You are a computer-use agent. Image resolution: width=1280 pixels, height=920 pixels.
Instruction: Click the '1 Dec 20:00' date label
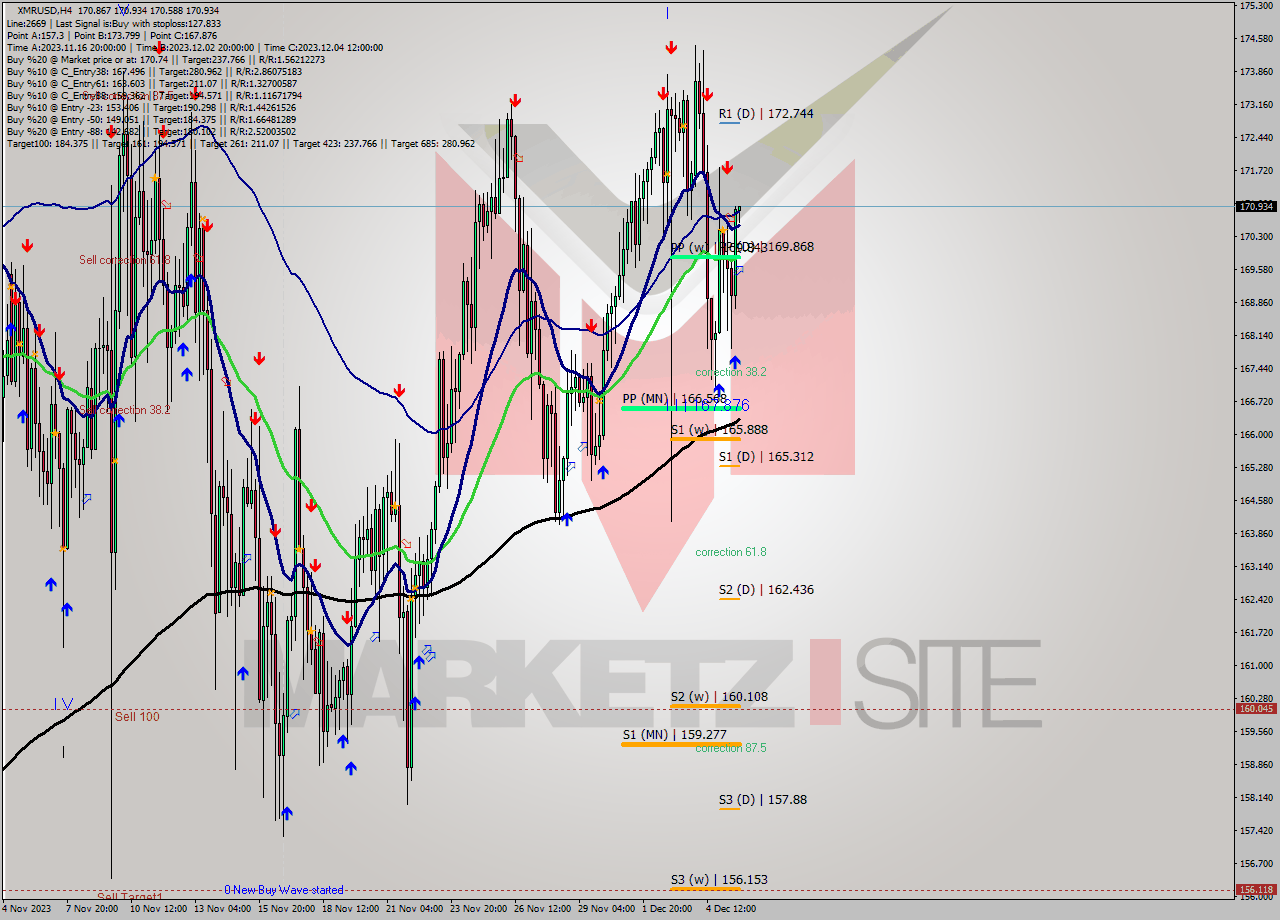[x=667, y=909]
